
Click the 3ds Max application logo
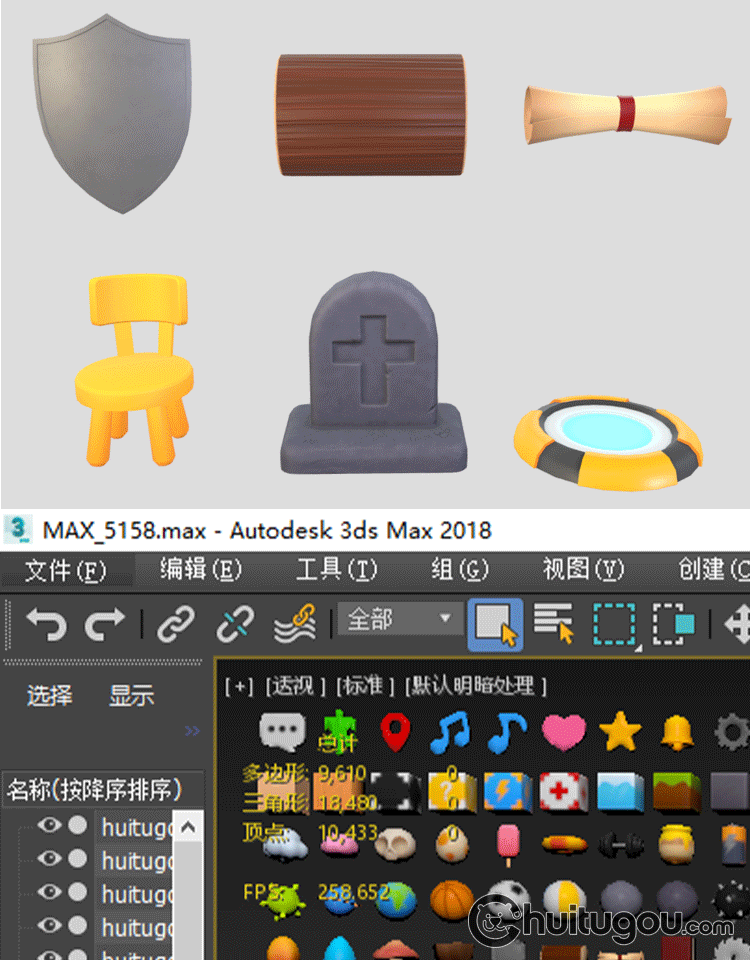coord(18,529)
